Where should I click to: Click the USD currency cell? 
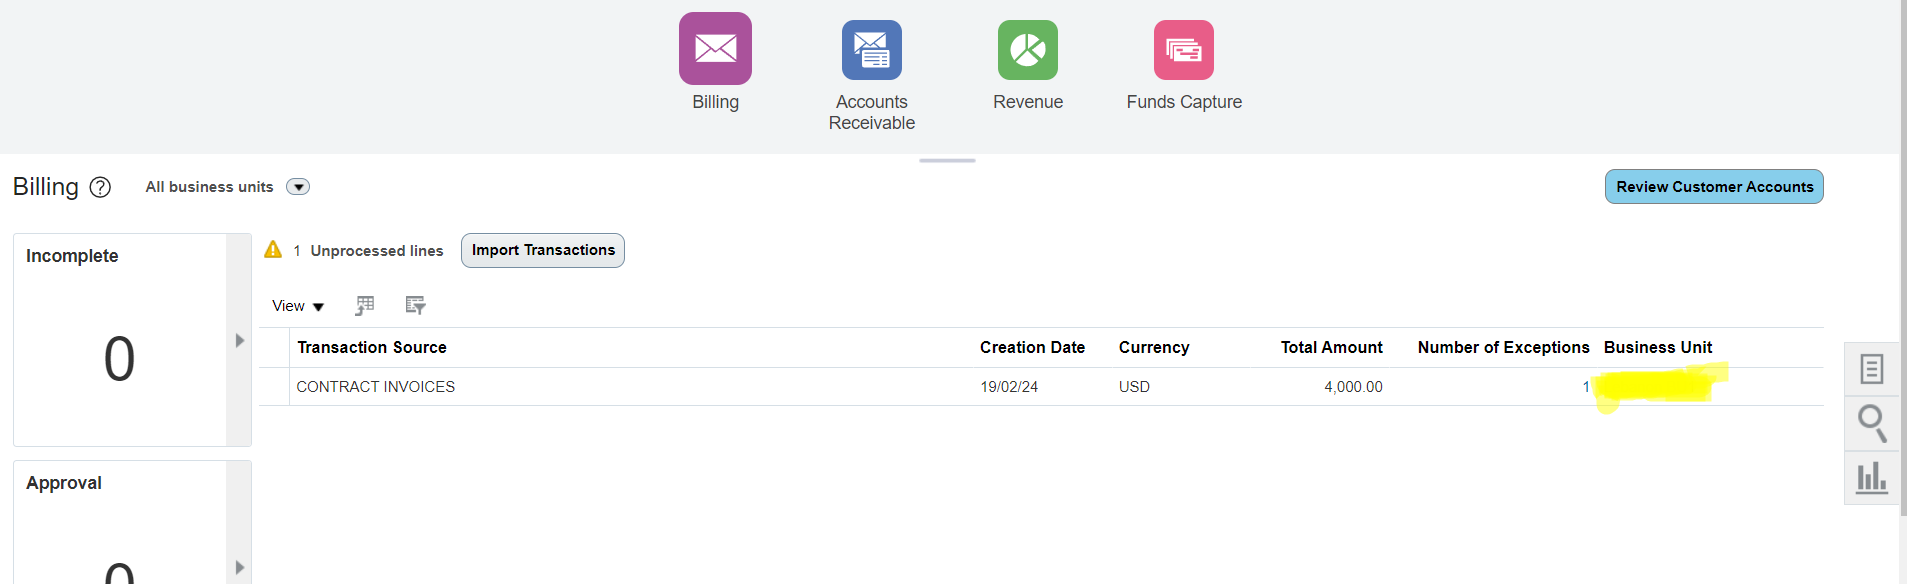pyautogui.click(x=1134, y=387)
